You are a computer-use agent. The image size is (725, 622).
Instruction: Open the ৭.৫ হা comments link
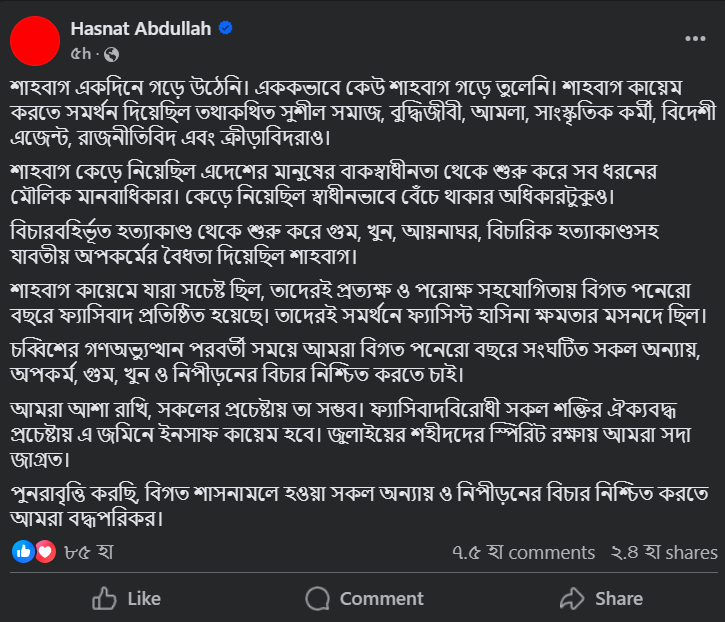523,552
